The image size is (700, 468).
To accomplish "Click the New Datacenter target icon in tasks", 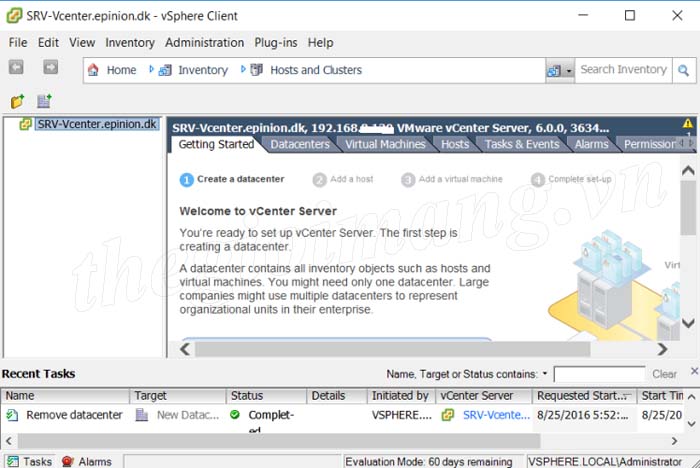I will click(x=142, y=415).
